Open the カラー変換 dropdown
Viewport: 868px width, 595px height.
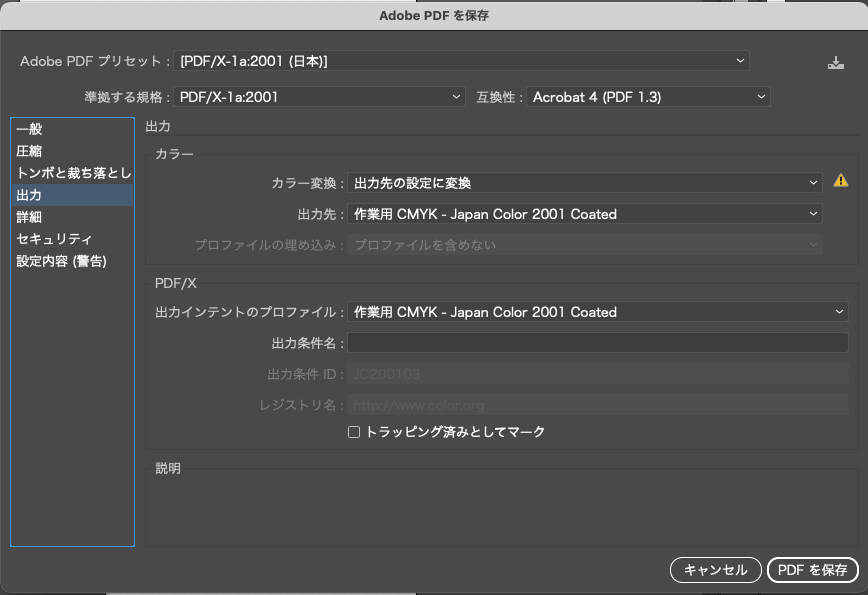584,183
